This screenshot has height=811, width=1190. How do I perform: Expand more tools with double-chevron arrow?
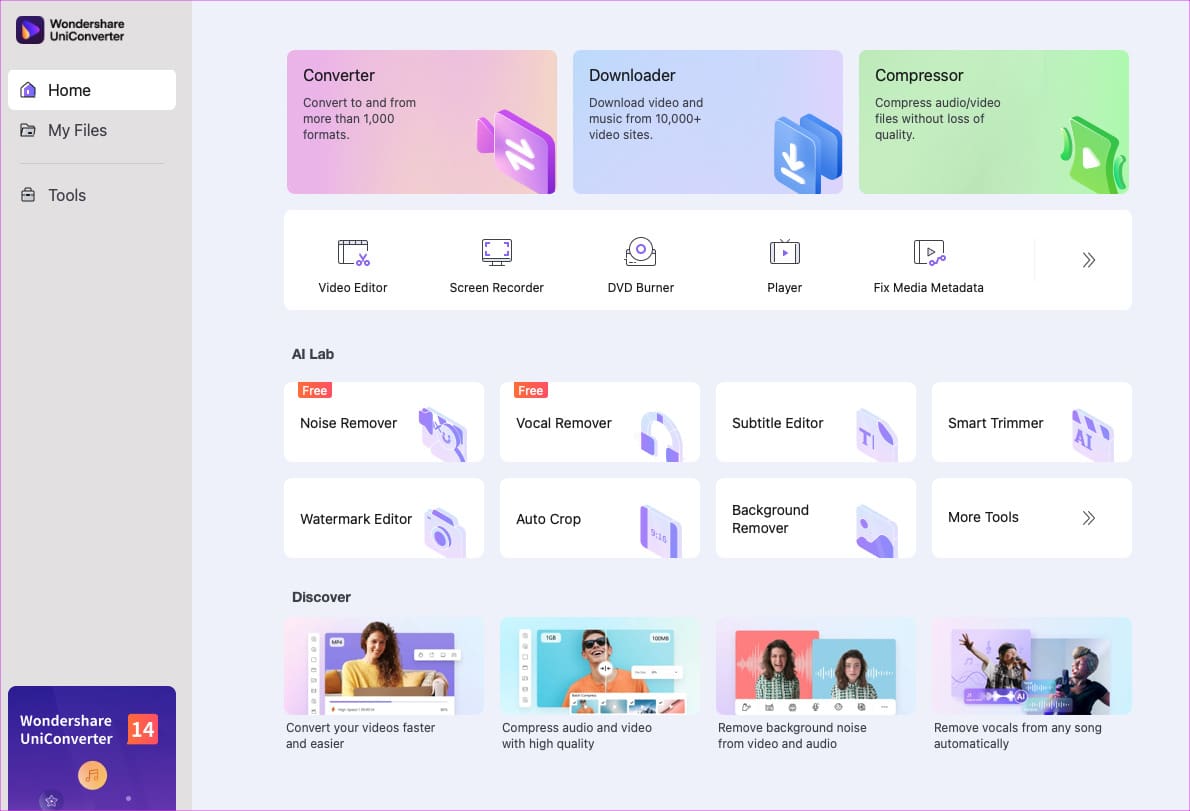click(1088, 260)
